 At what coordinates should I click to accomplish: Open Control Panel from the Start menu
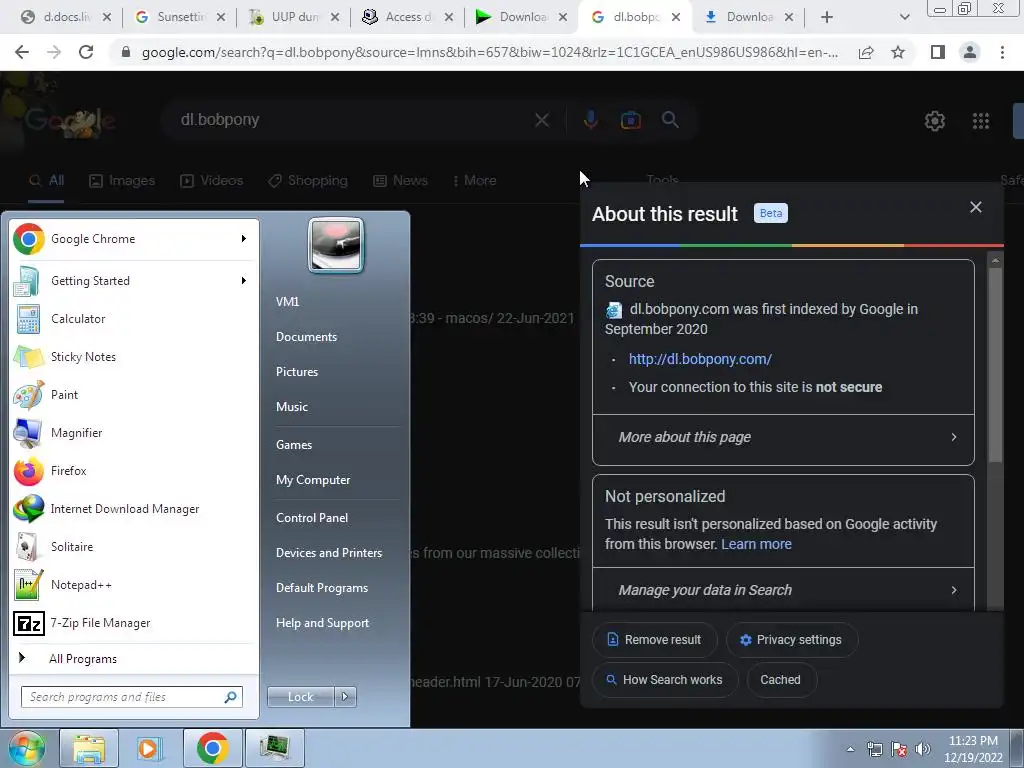[x=312, y=518]
